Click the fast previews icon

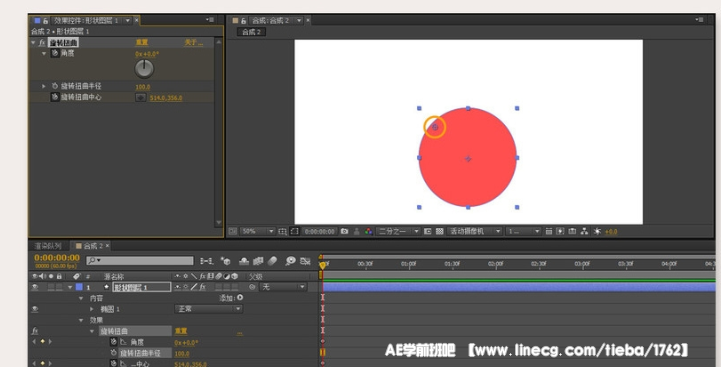click(560, 231)
